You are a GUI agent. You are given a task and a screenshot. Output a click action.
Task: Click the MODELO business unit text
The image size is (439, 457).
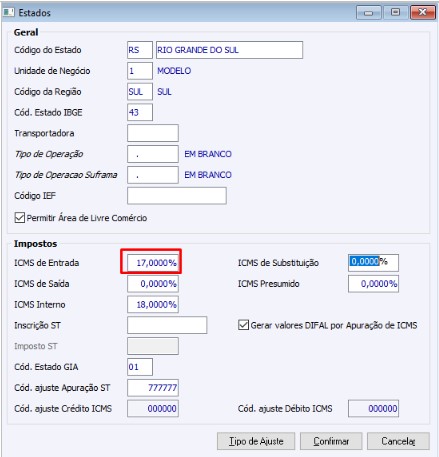click(x=174, y=71)
